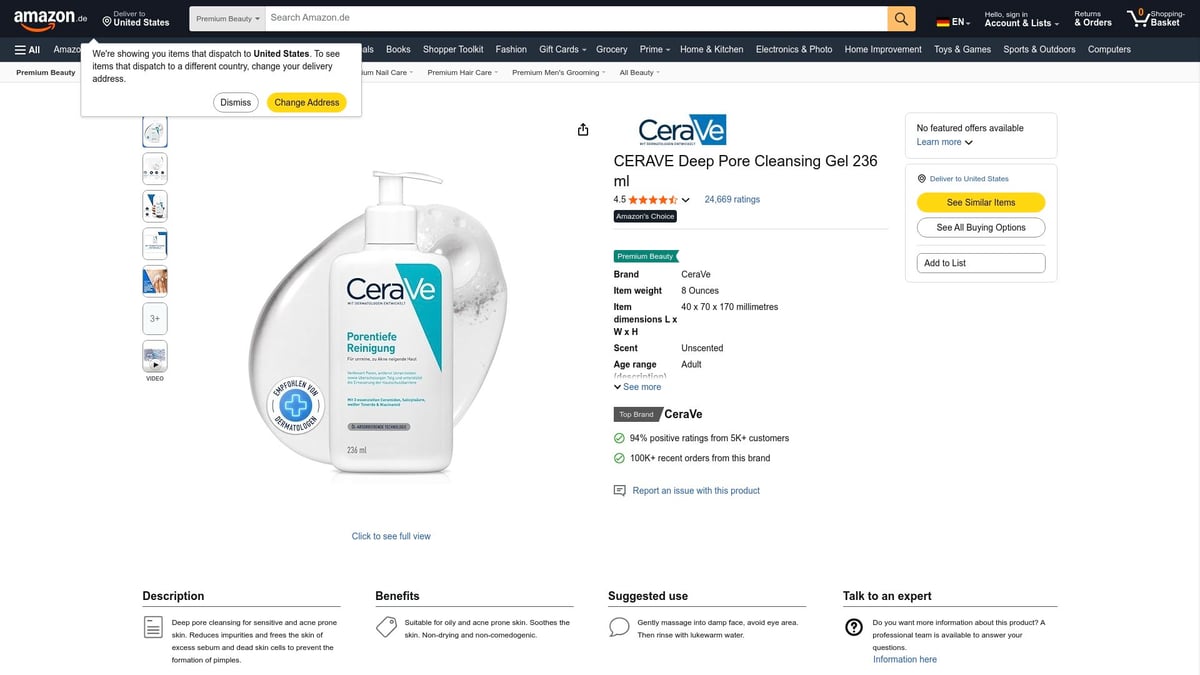Open the Premium Beauty search category dropdown

226,17
